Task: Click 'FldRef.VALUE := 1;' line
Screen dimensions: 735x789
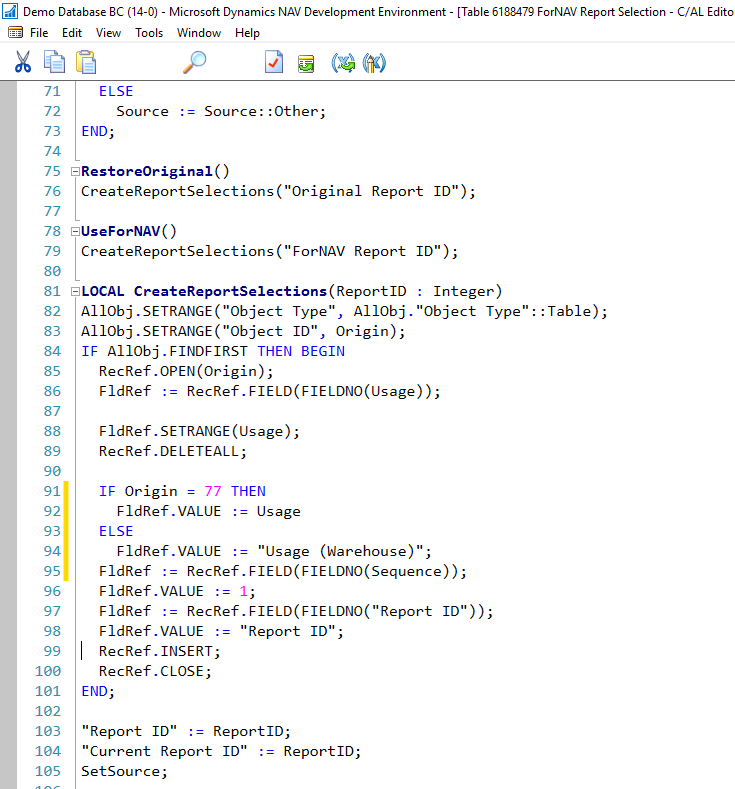Action: (x=177, y=591)
